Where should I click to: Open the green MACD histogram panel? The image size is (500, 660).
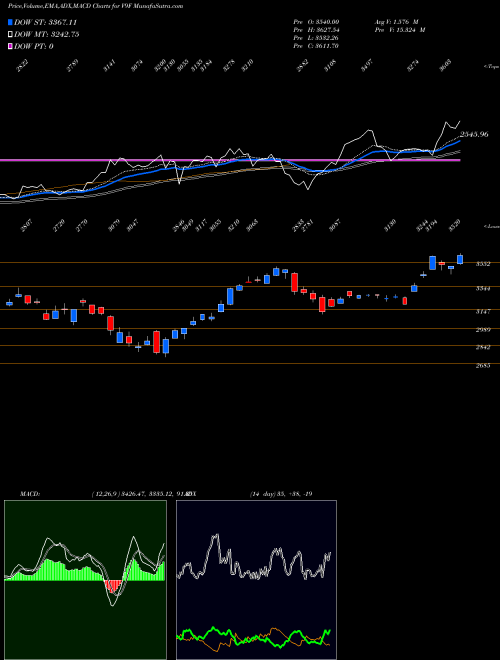pos(85,580)
